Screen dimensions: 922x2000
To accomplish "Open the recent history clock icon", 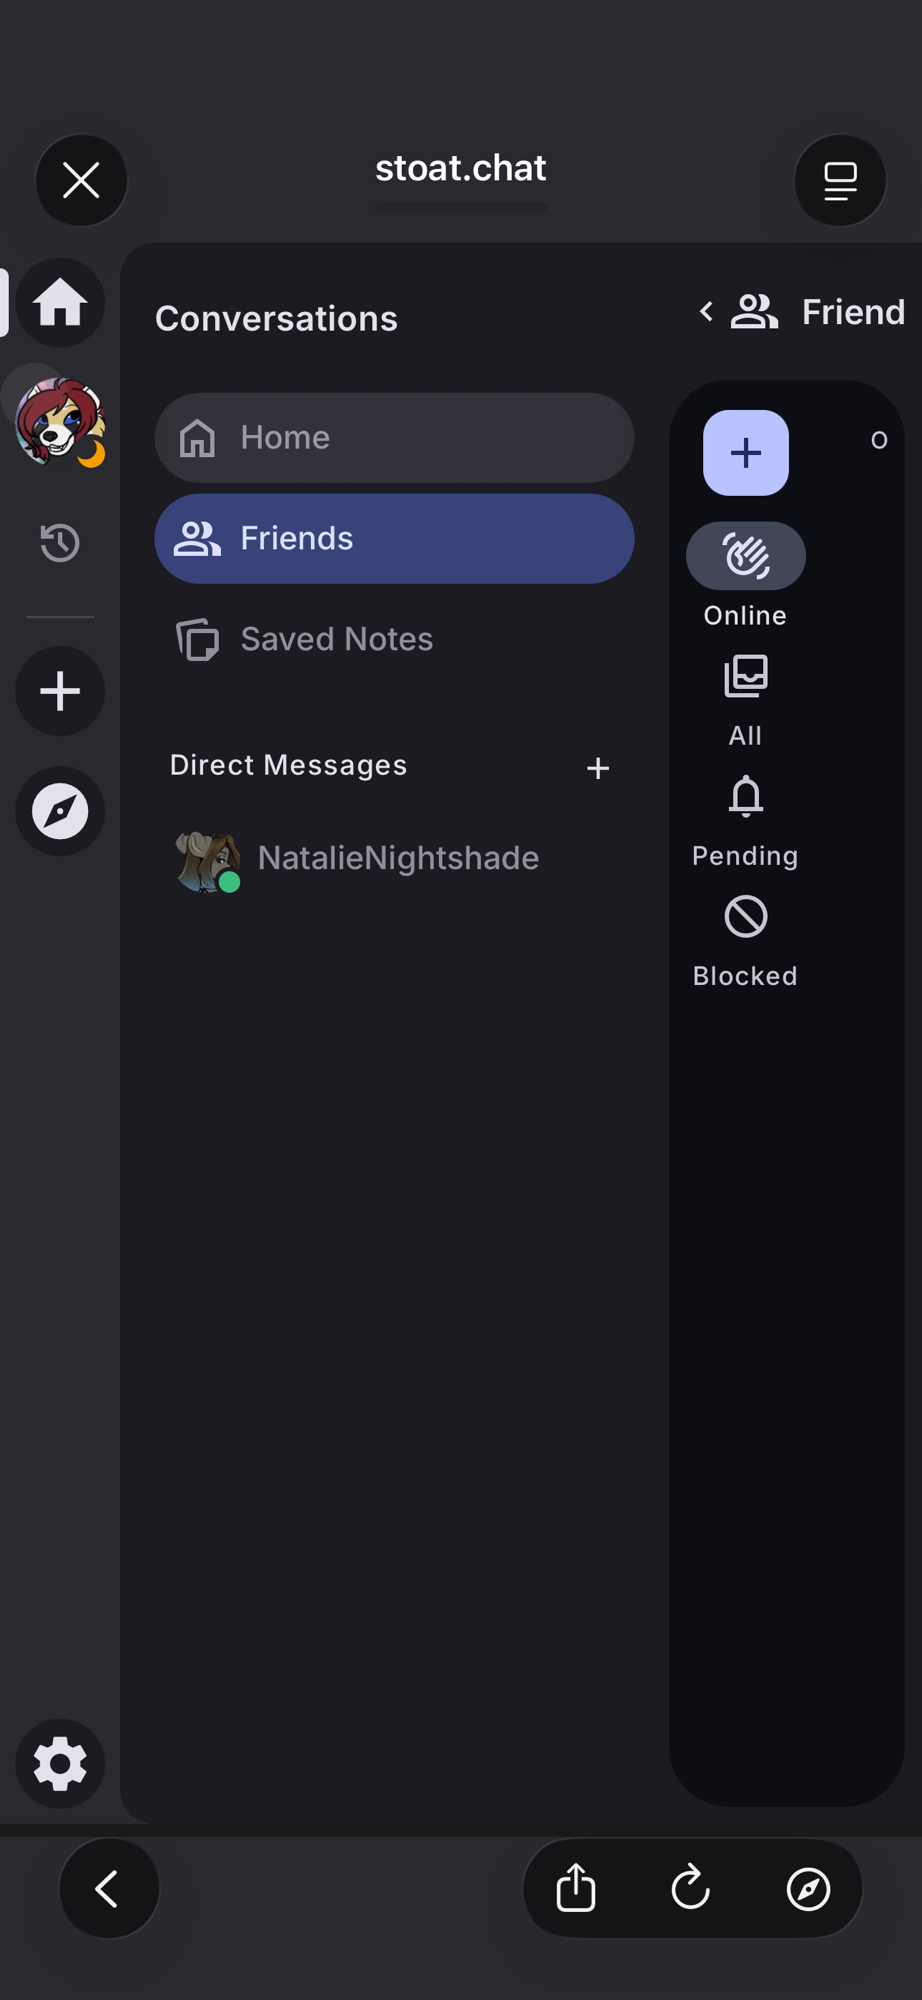I will 60,543.
